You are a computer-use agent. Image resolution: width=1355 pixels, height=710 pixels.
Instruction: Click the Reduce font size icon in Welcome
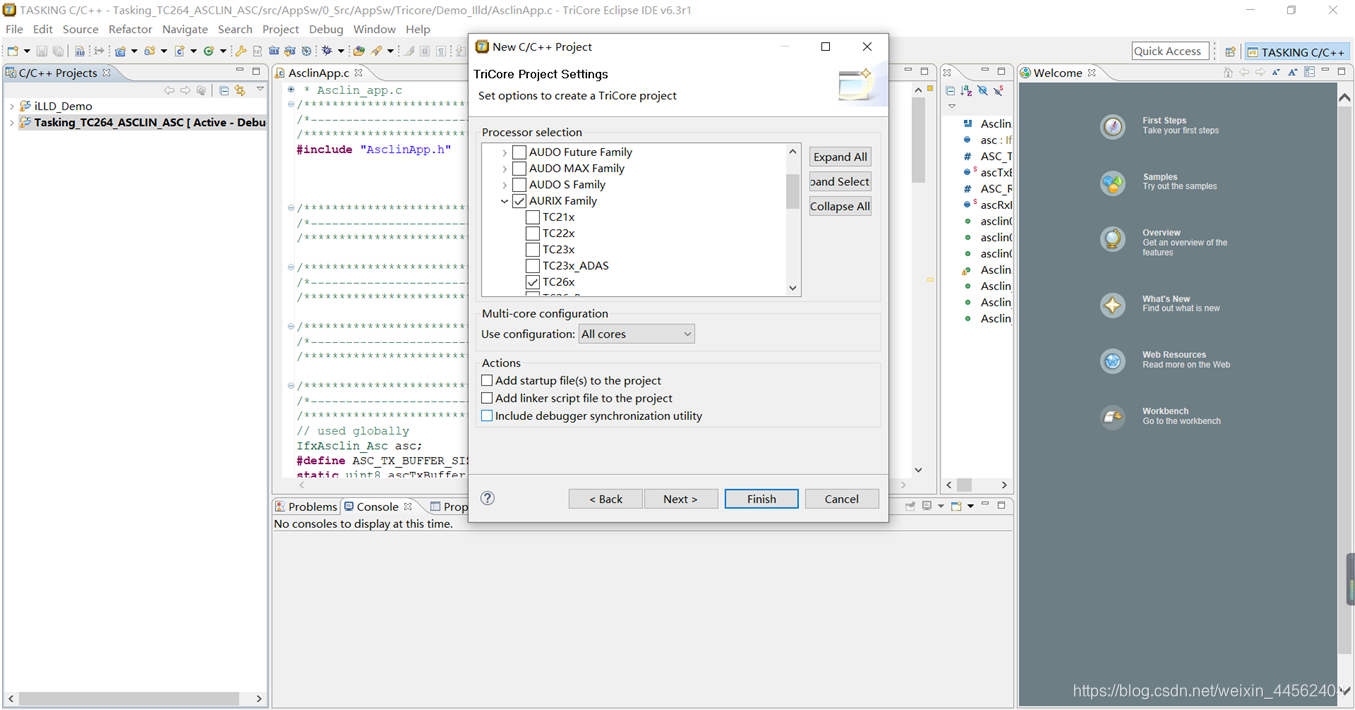[1276, 72]
